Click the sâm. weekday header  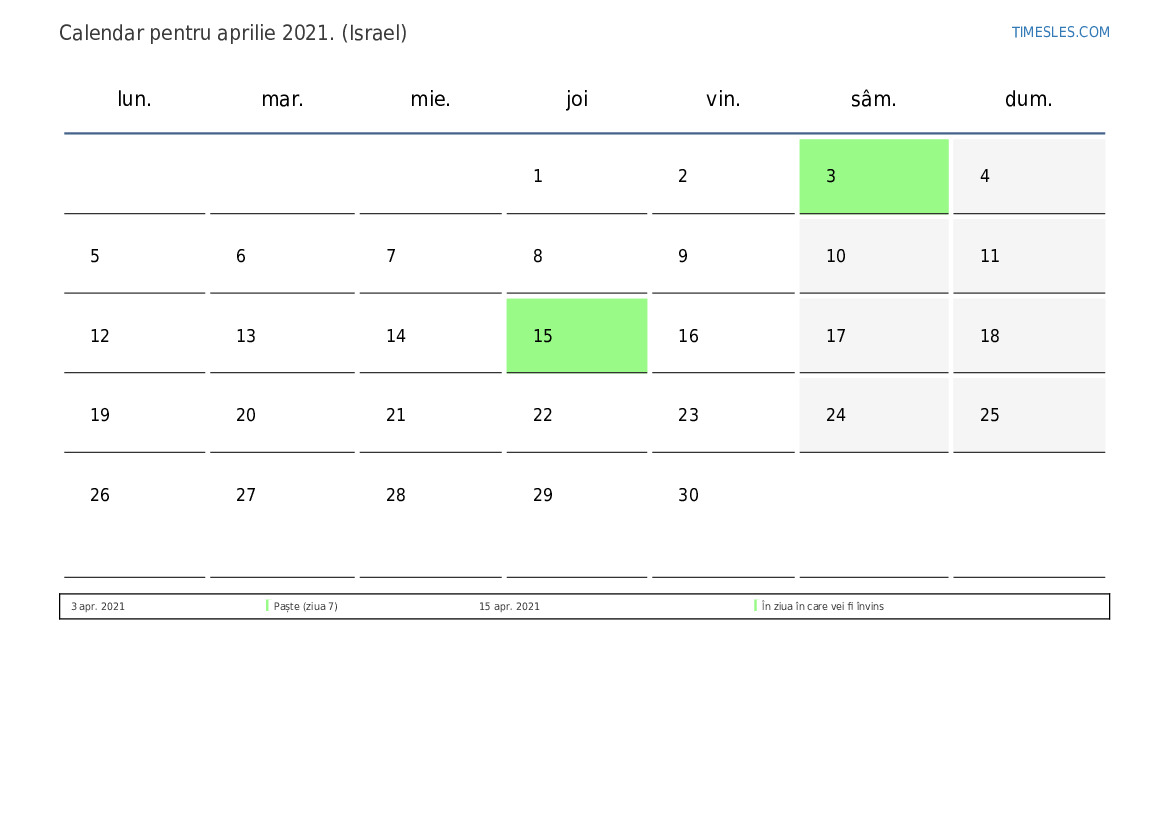(873, 99)
